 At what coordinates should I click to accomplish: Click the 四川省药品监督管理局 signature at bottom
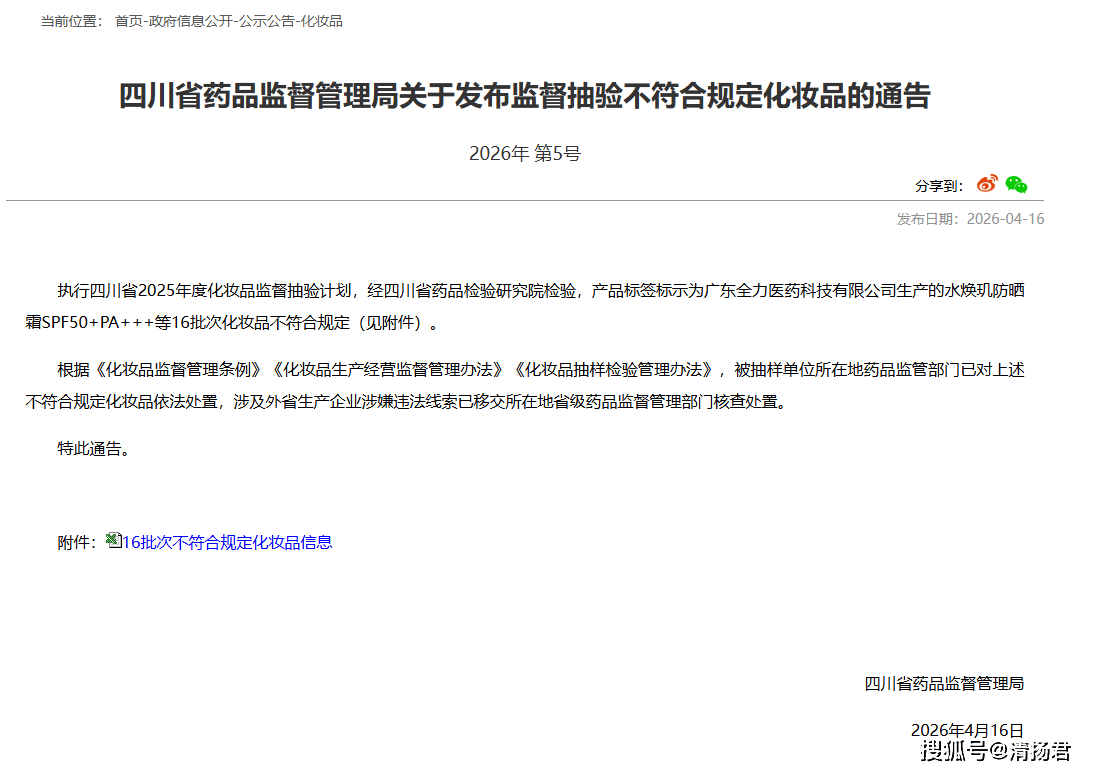click(943, 683)
